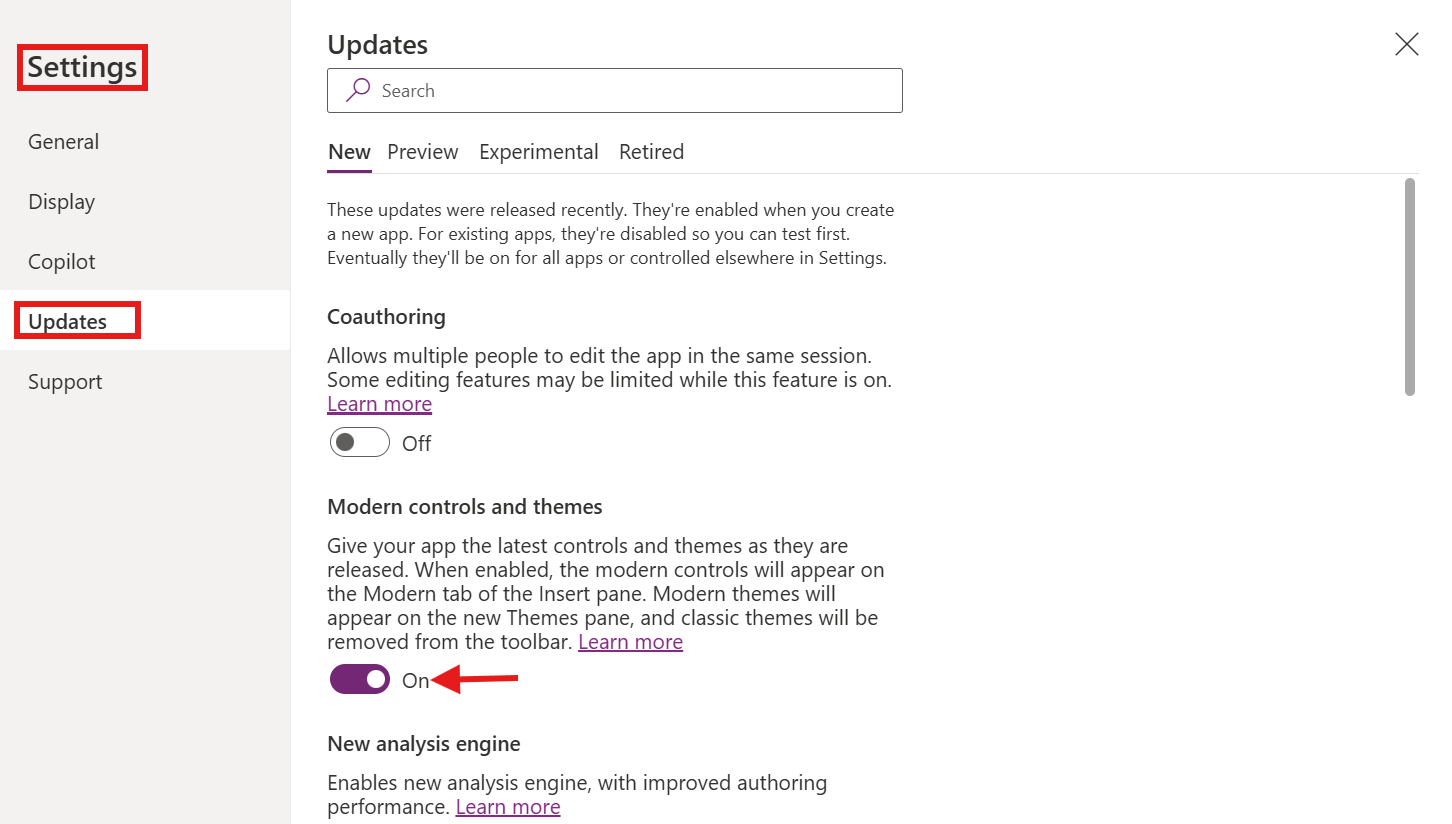Screen dimensions: 1452x824
Task: Select the New tab
Action: point(349,152)
